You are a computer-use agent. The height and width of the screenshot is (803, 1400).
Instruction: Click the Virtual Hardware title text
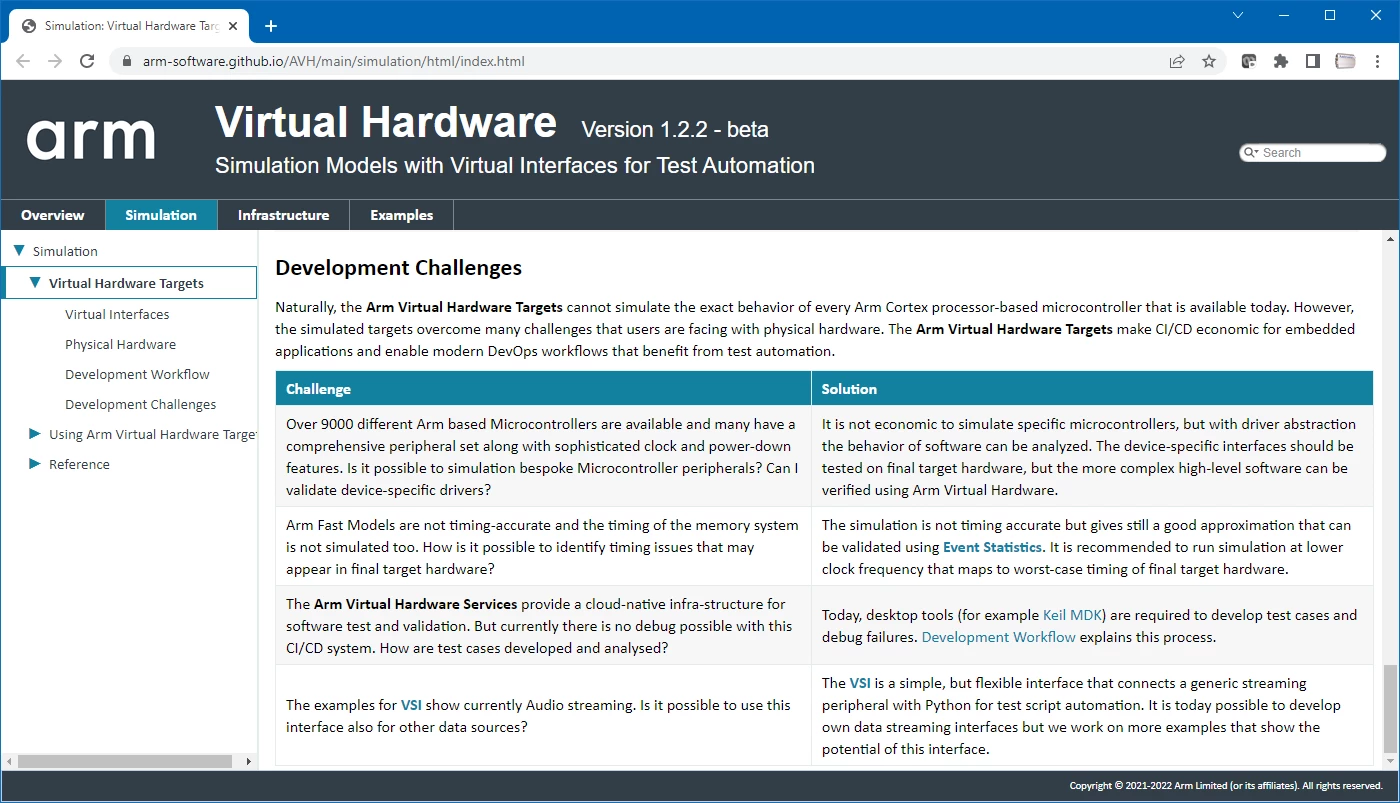click(386, 123)
